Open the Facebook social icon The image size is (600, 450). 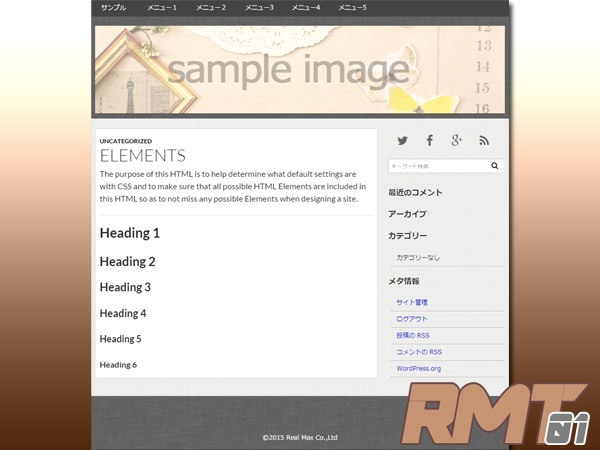click(430, 140)
